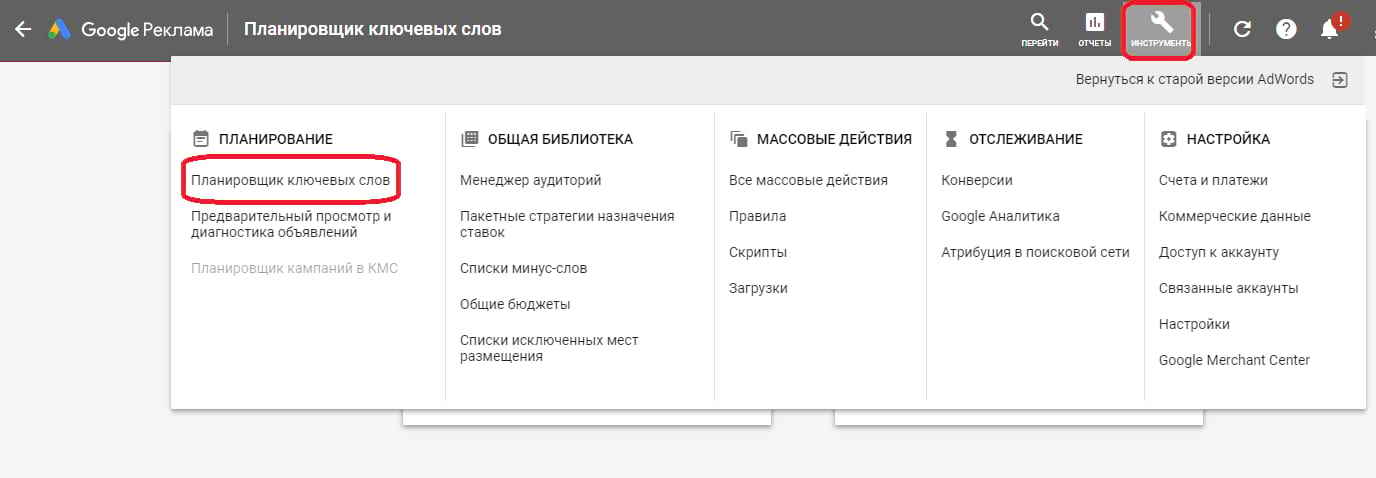The image size is (1376, 478).
Task: Open Все массовые действия
Action: (x=808, y=180)
